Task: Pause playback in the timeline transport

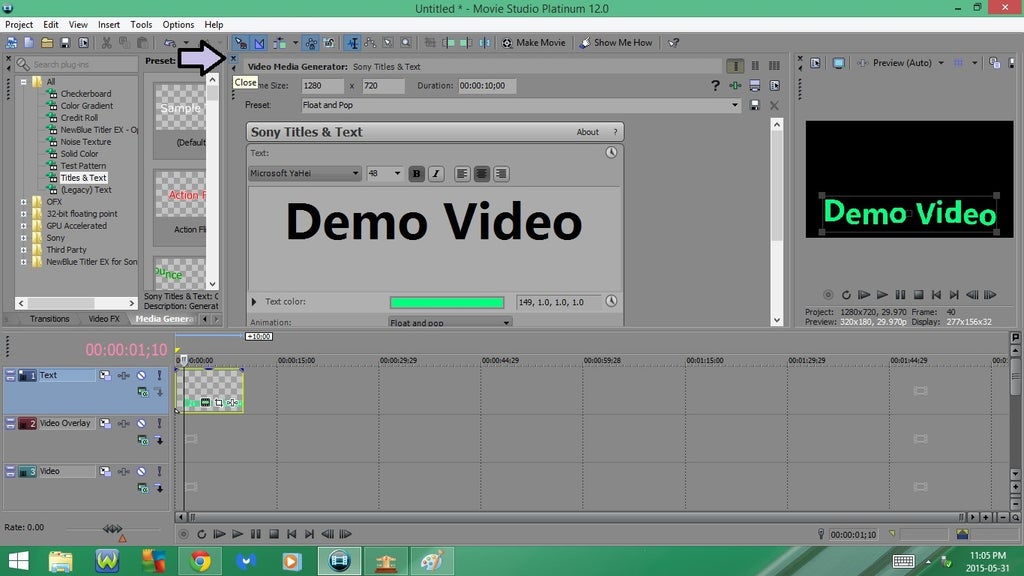Action: (255, 534)
